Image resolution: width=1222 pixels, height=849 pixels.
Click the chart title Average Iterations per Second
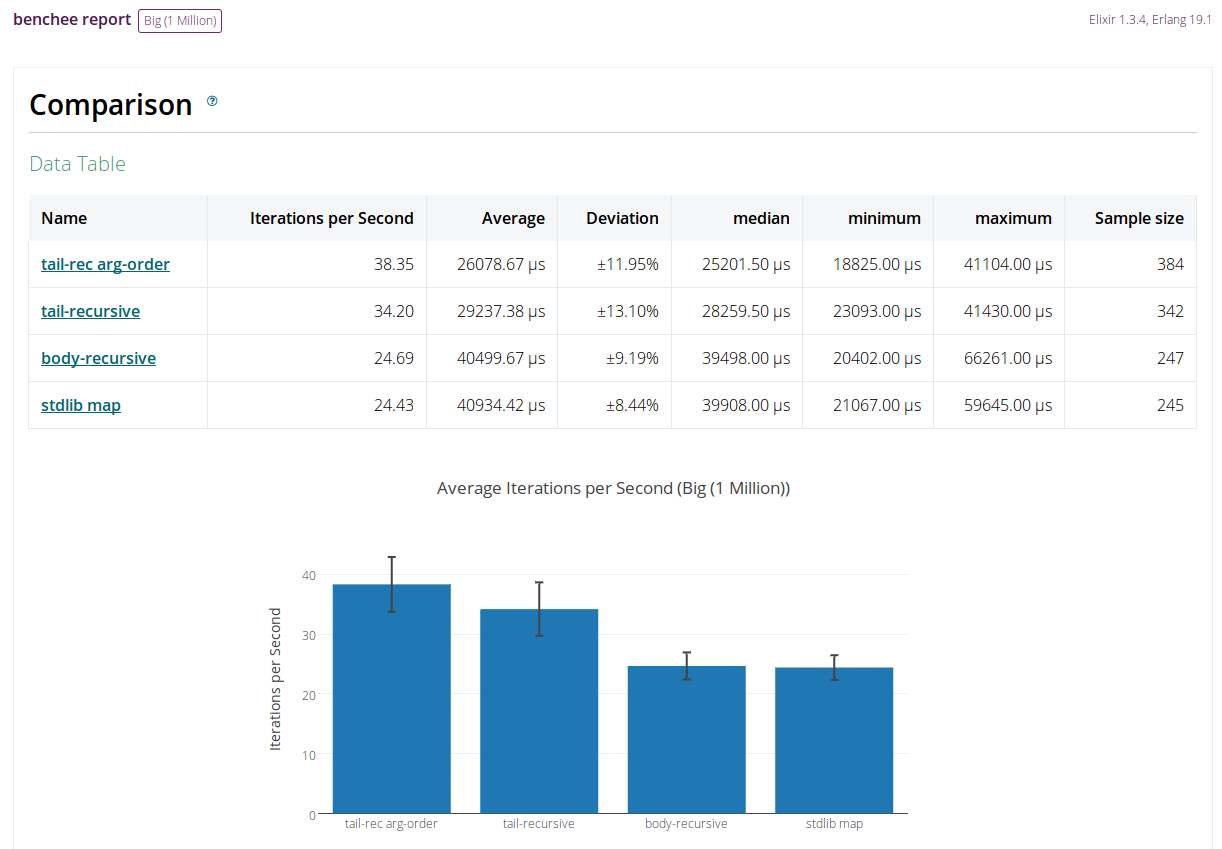(x=613, y=488)
